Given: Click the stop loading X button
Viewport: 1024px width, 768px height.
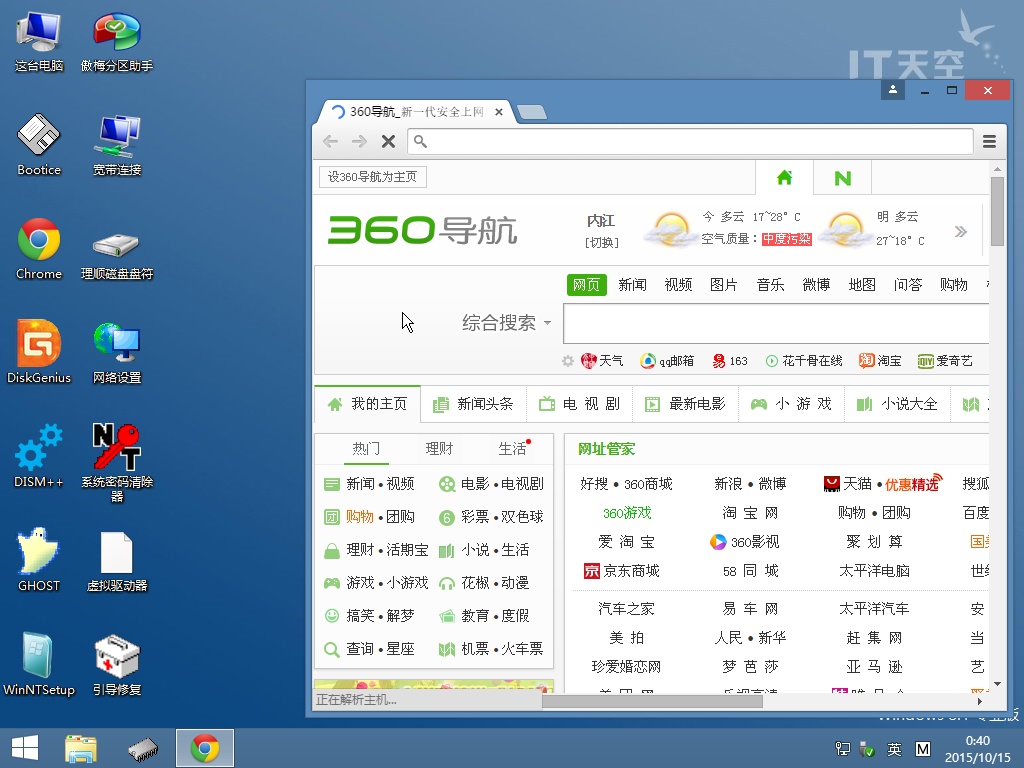Looking at the screenshot, I should tap(388, 142).
